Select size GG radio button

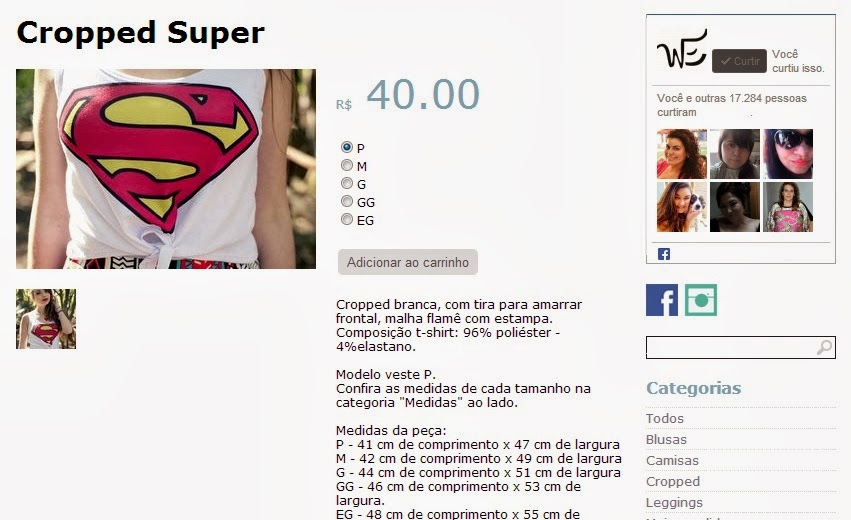tap(347, 201)
